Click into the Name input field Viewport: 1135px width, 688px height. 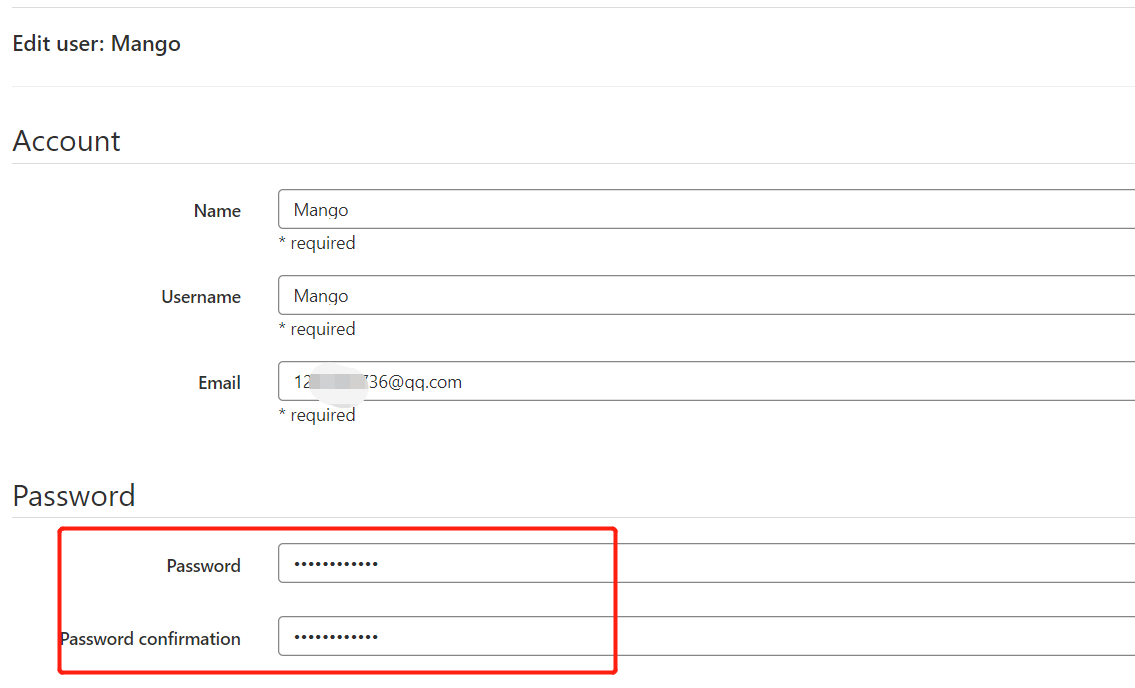pyautogui.click(x=706, y=209)
